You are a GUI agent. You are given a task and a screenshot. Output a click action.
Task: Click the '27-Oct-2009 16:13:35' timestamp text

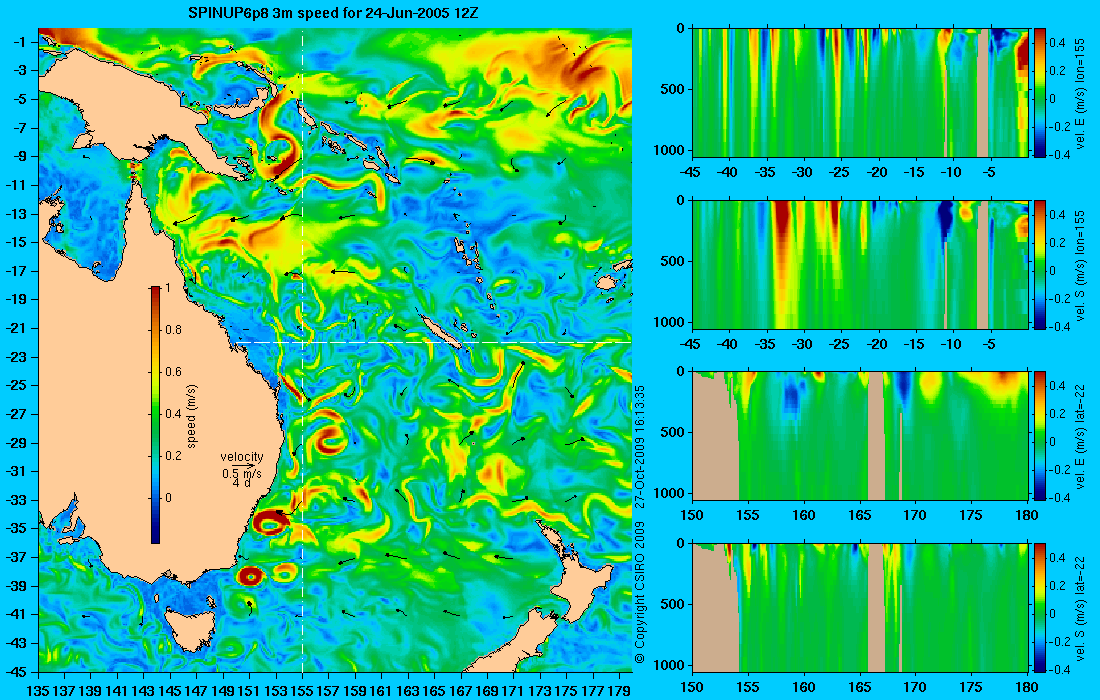pos(639,446)
